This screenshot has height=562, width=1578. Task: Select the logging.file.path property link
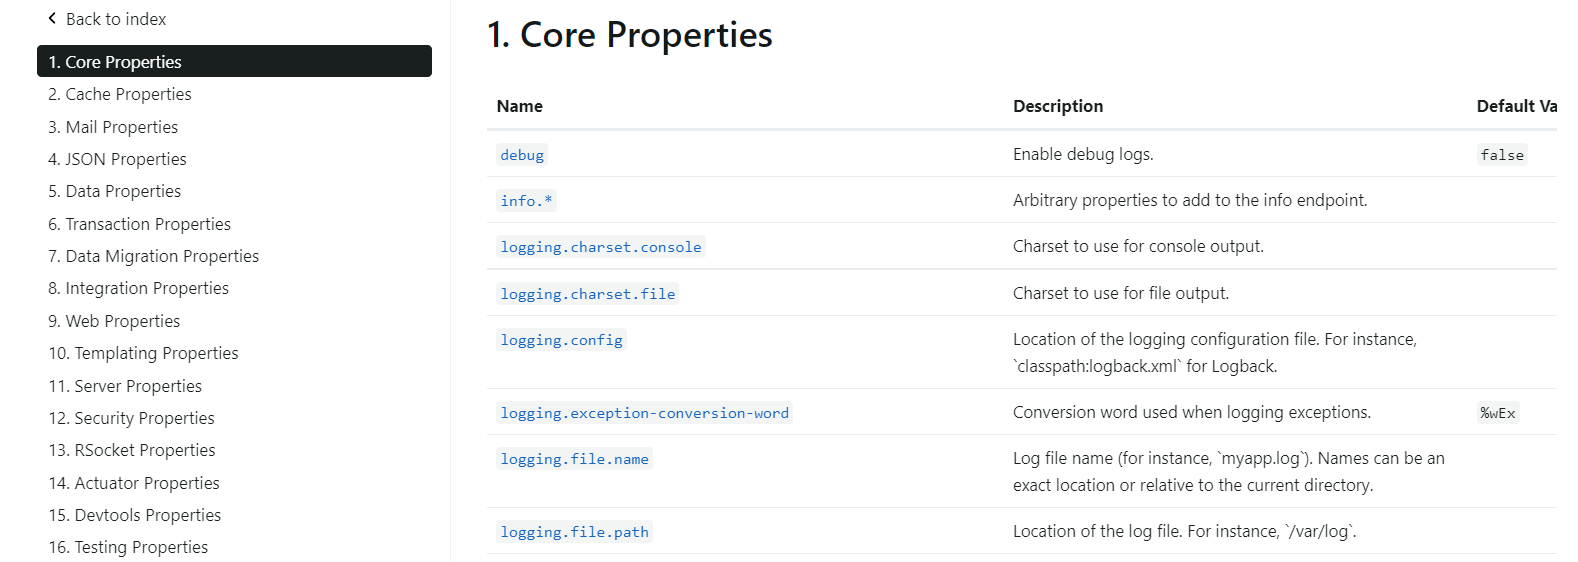(x=575, y=532)
